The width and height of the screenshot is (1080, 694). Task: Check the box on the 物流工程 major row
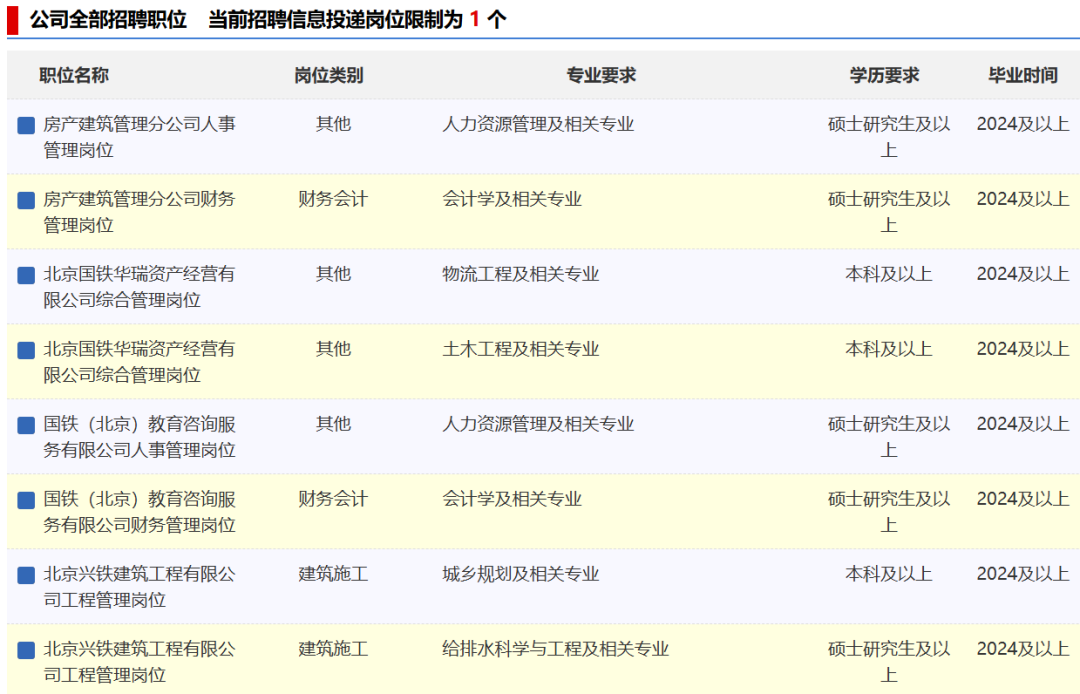26,275
